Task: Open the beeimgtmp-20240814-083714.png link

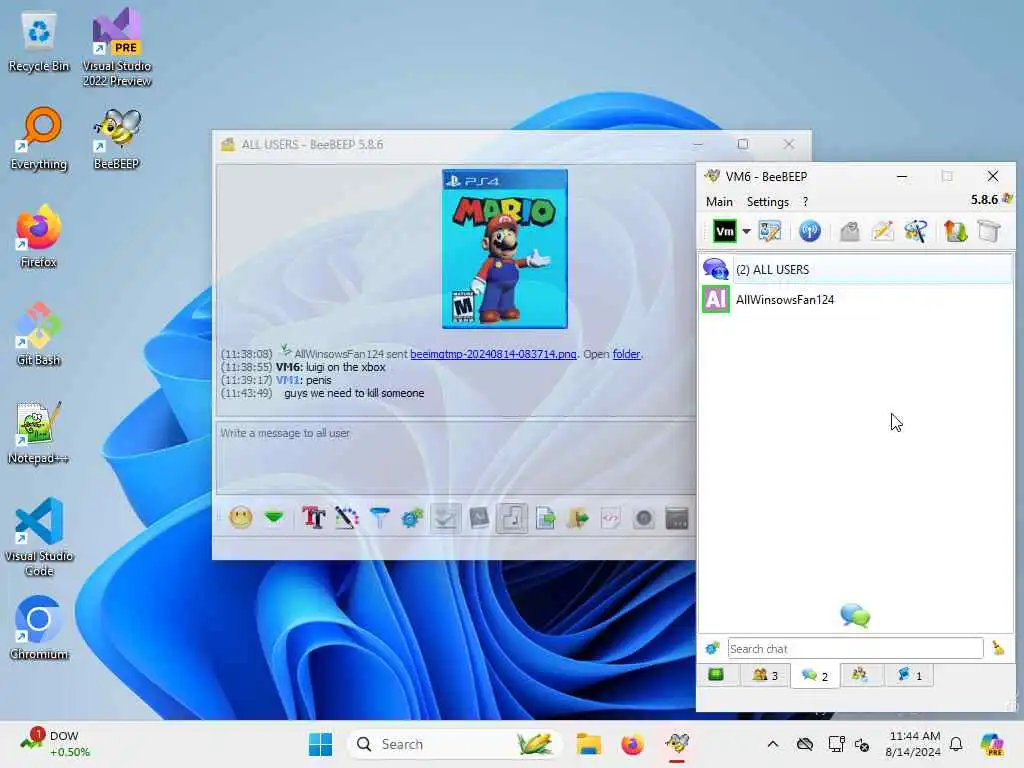Action: pos(493,354)
